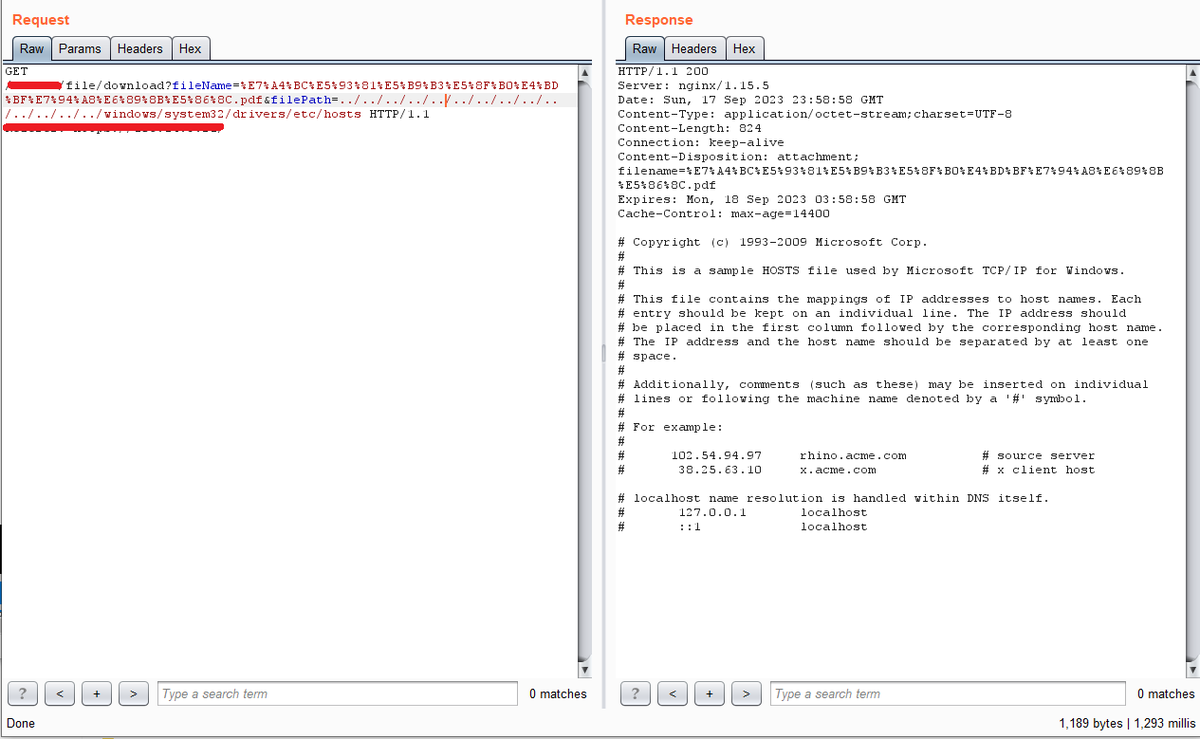Click the 'Connection: keep-alive' header line
The width and height of the screenshot is (1200, 739).
tap(701, 143)
